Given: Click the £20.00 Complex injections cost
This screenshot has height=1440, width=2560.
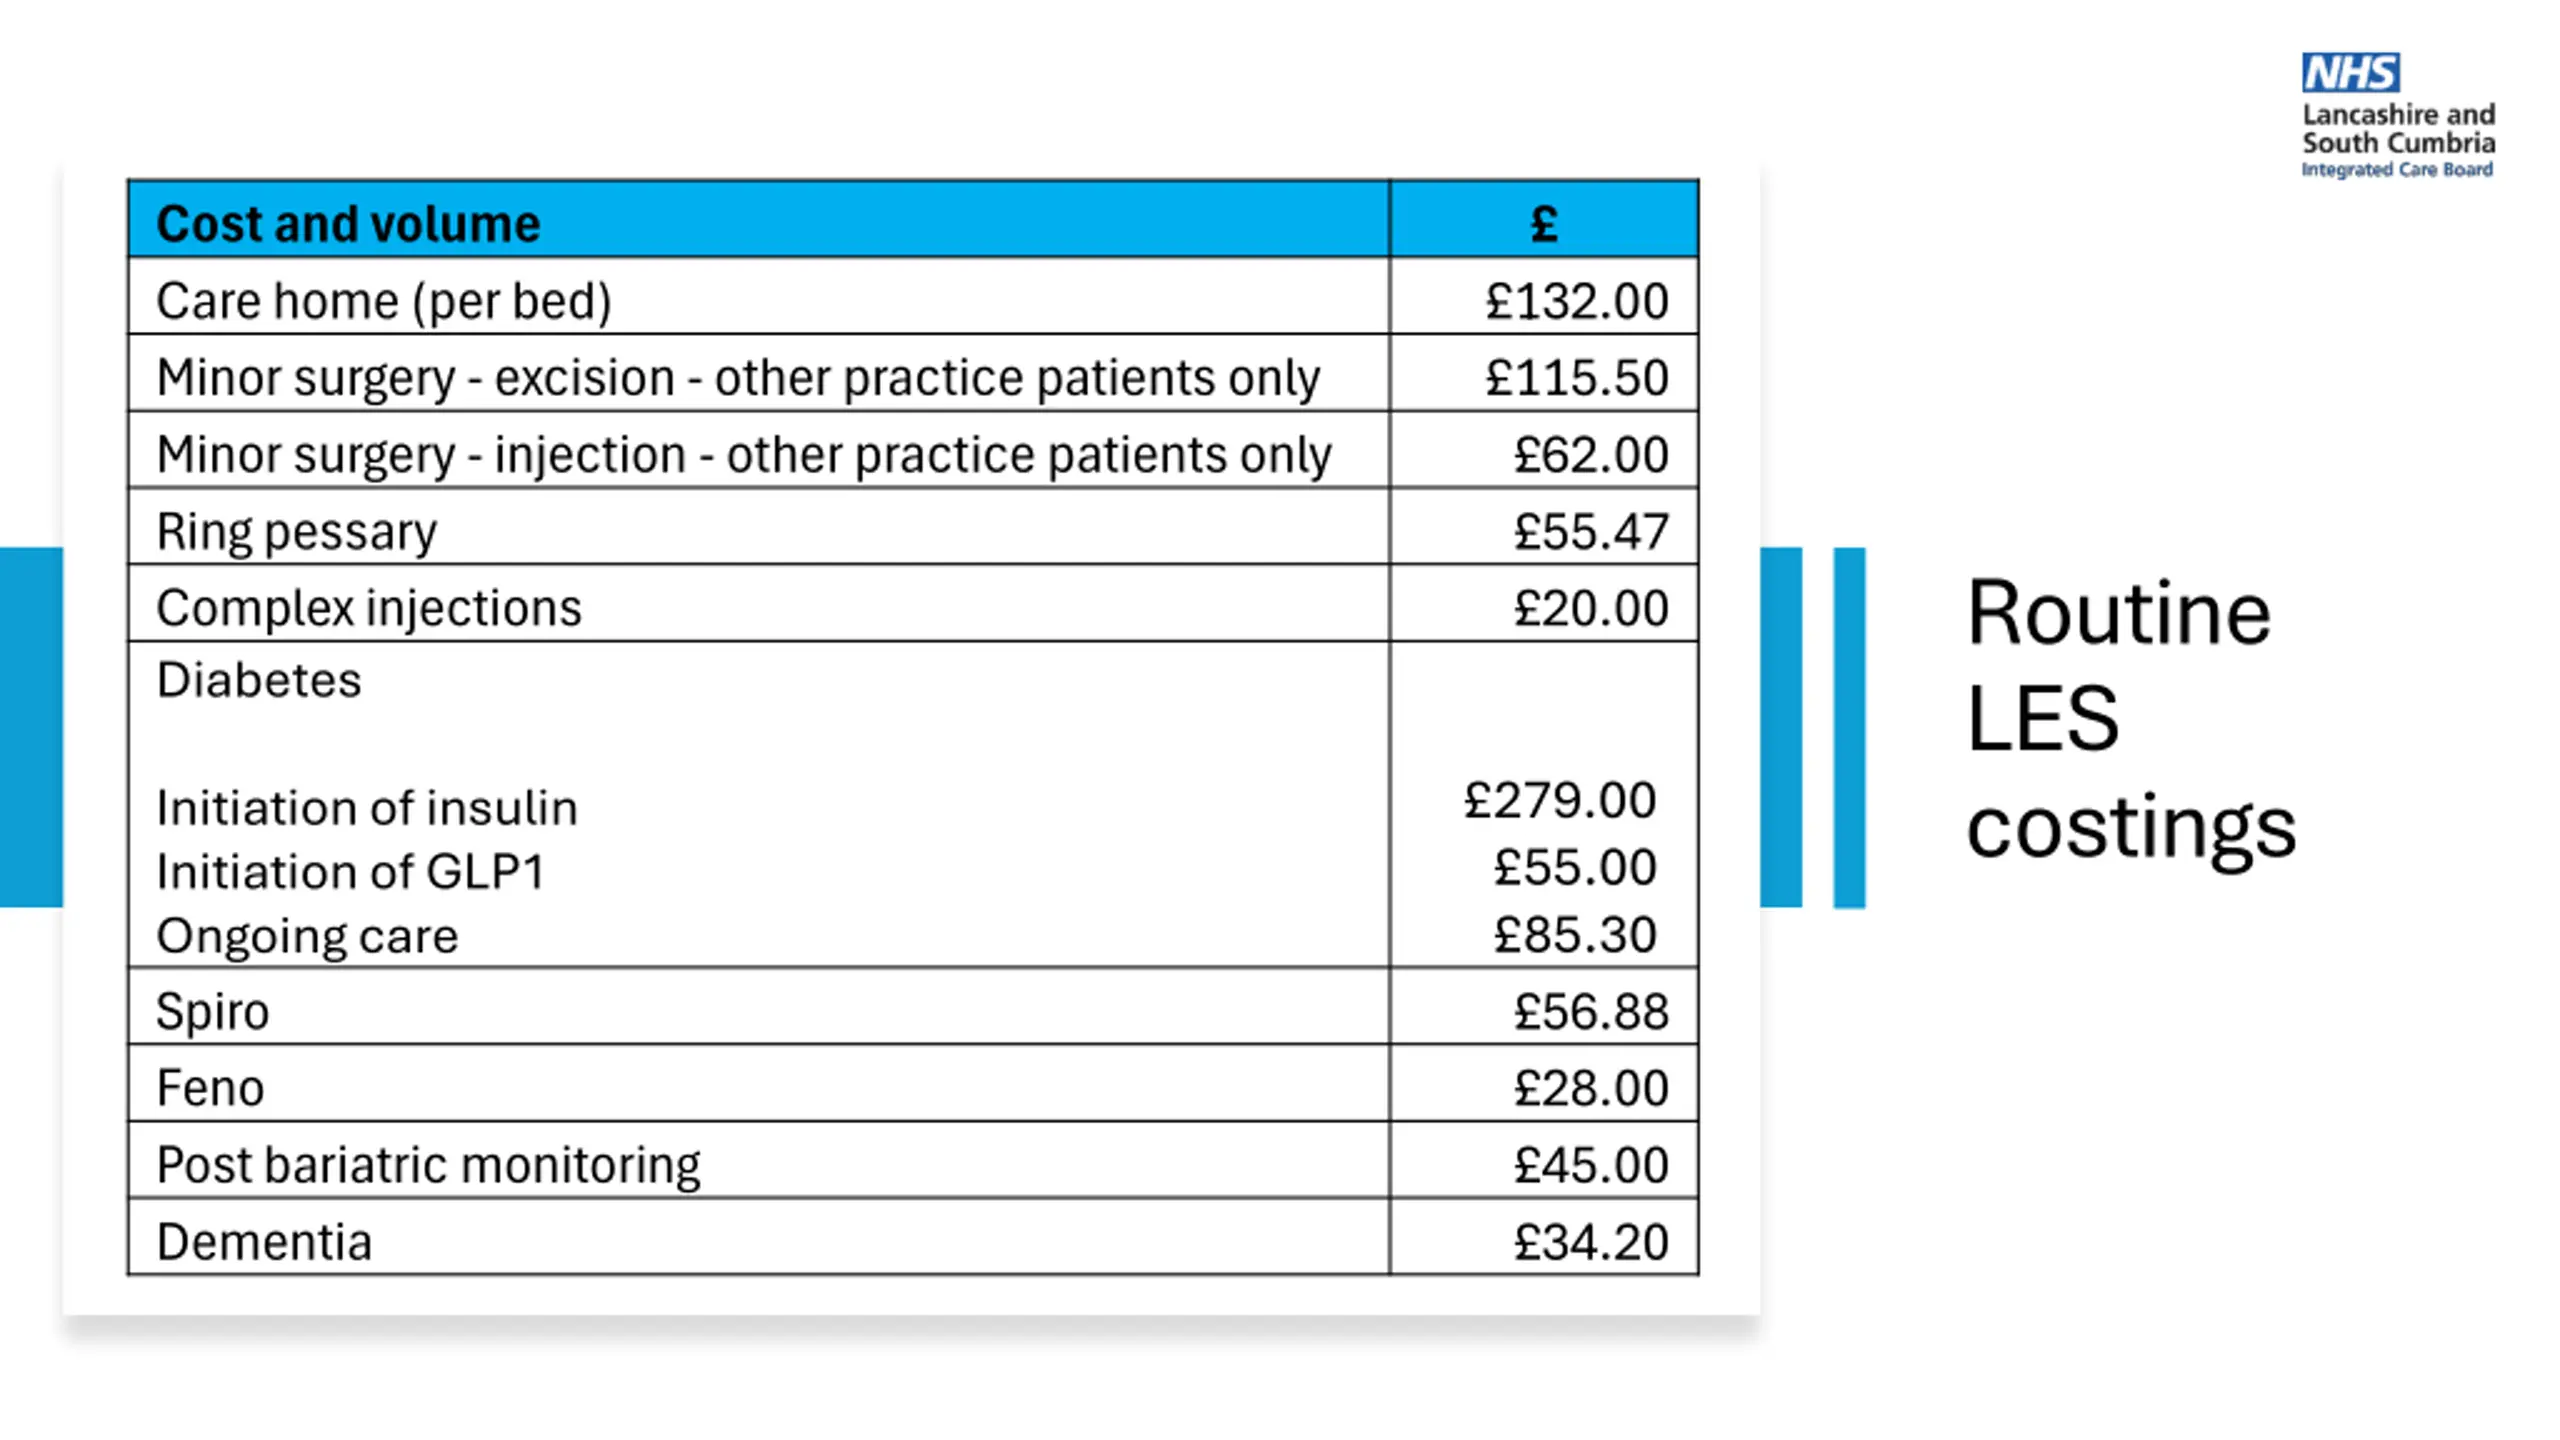Looking at the screenshot, I should tap(1590, 608).
